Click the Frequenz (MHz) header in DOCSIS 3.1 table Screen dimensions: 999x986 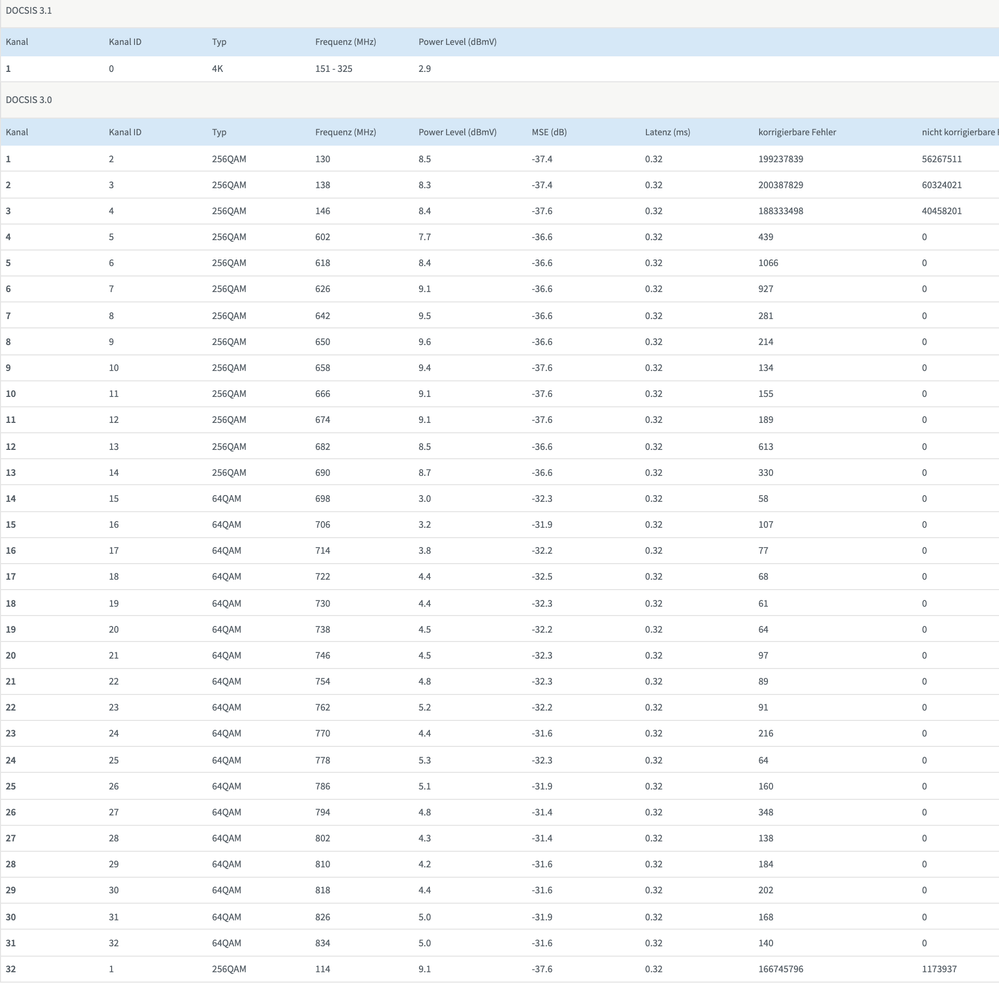coord(345,42)
